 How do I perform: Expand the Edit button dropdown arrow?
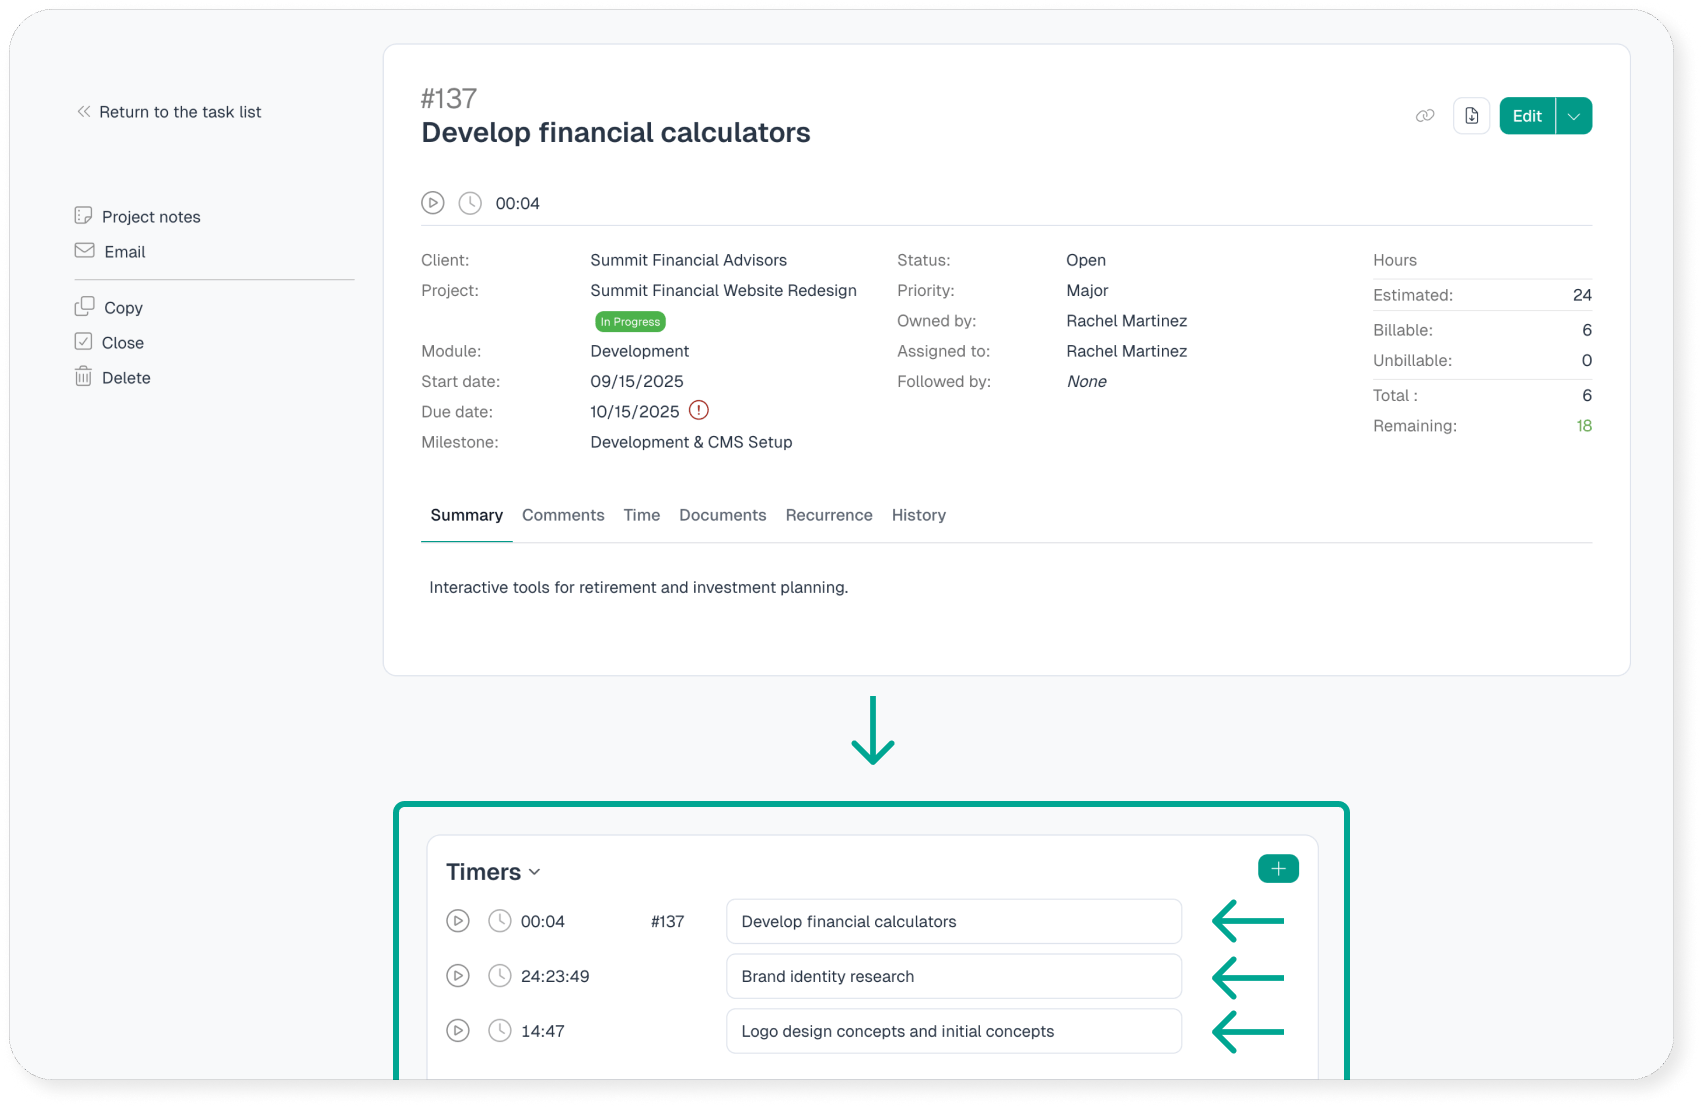[1574, 116]
